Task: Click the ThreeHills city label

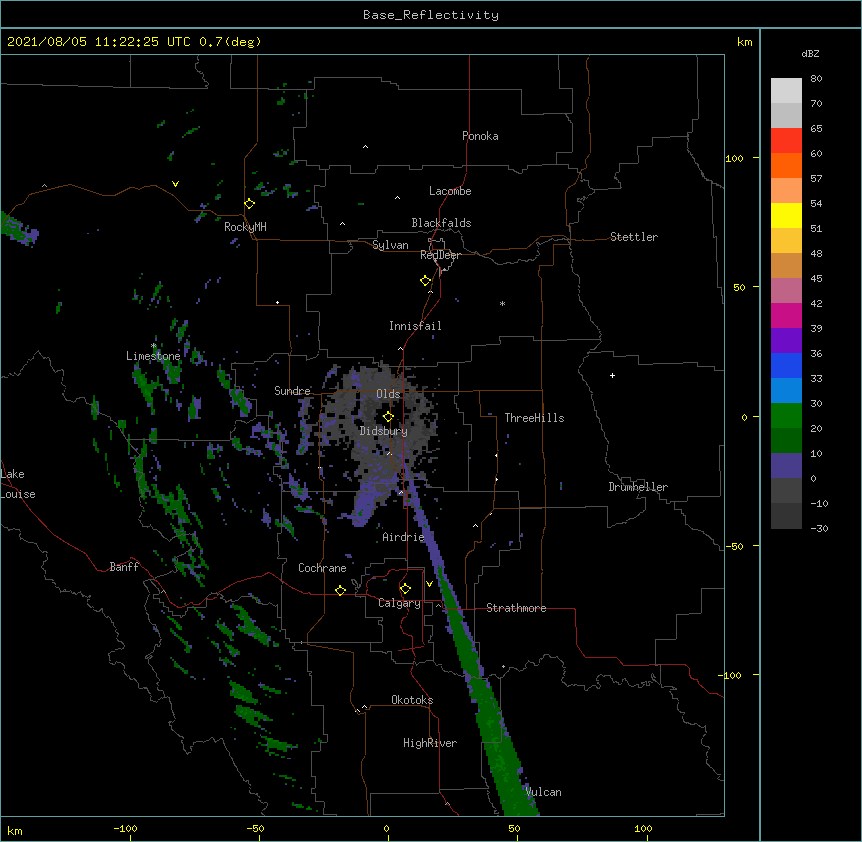Action: coord(534,418)
